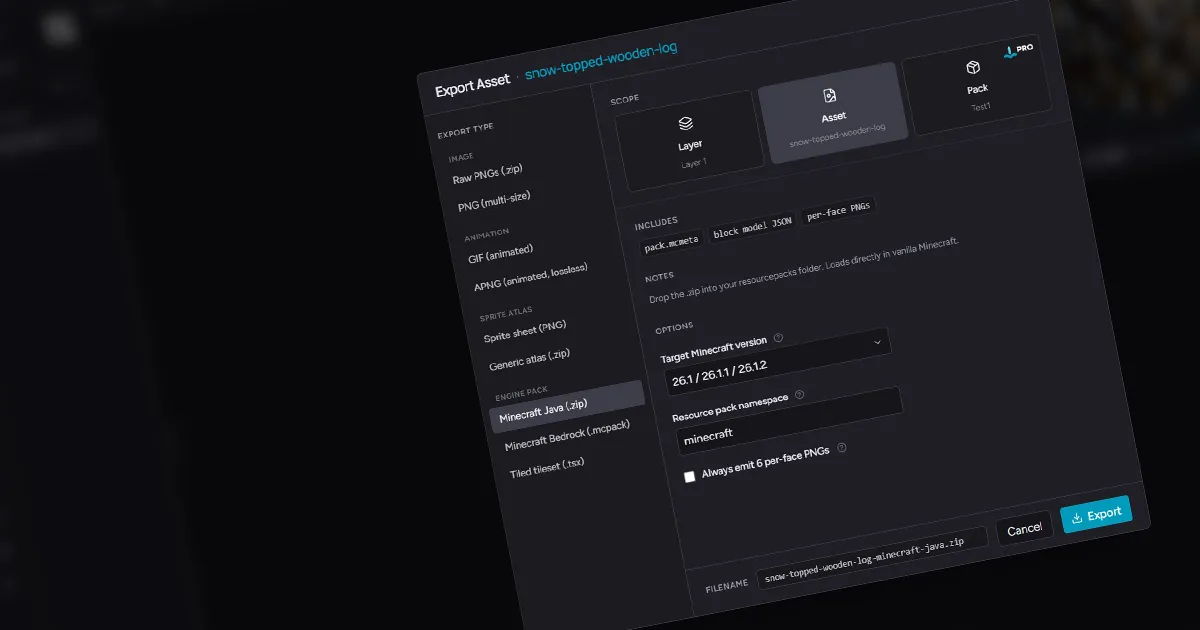Select the Asset scope card

832,112
